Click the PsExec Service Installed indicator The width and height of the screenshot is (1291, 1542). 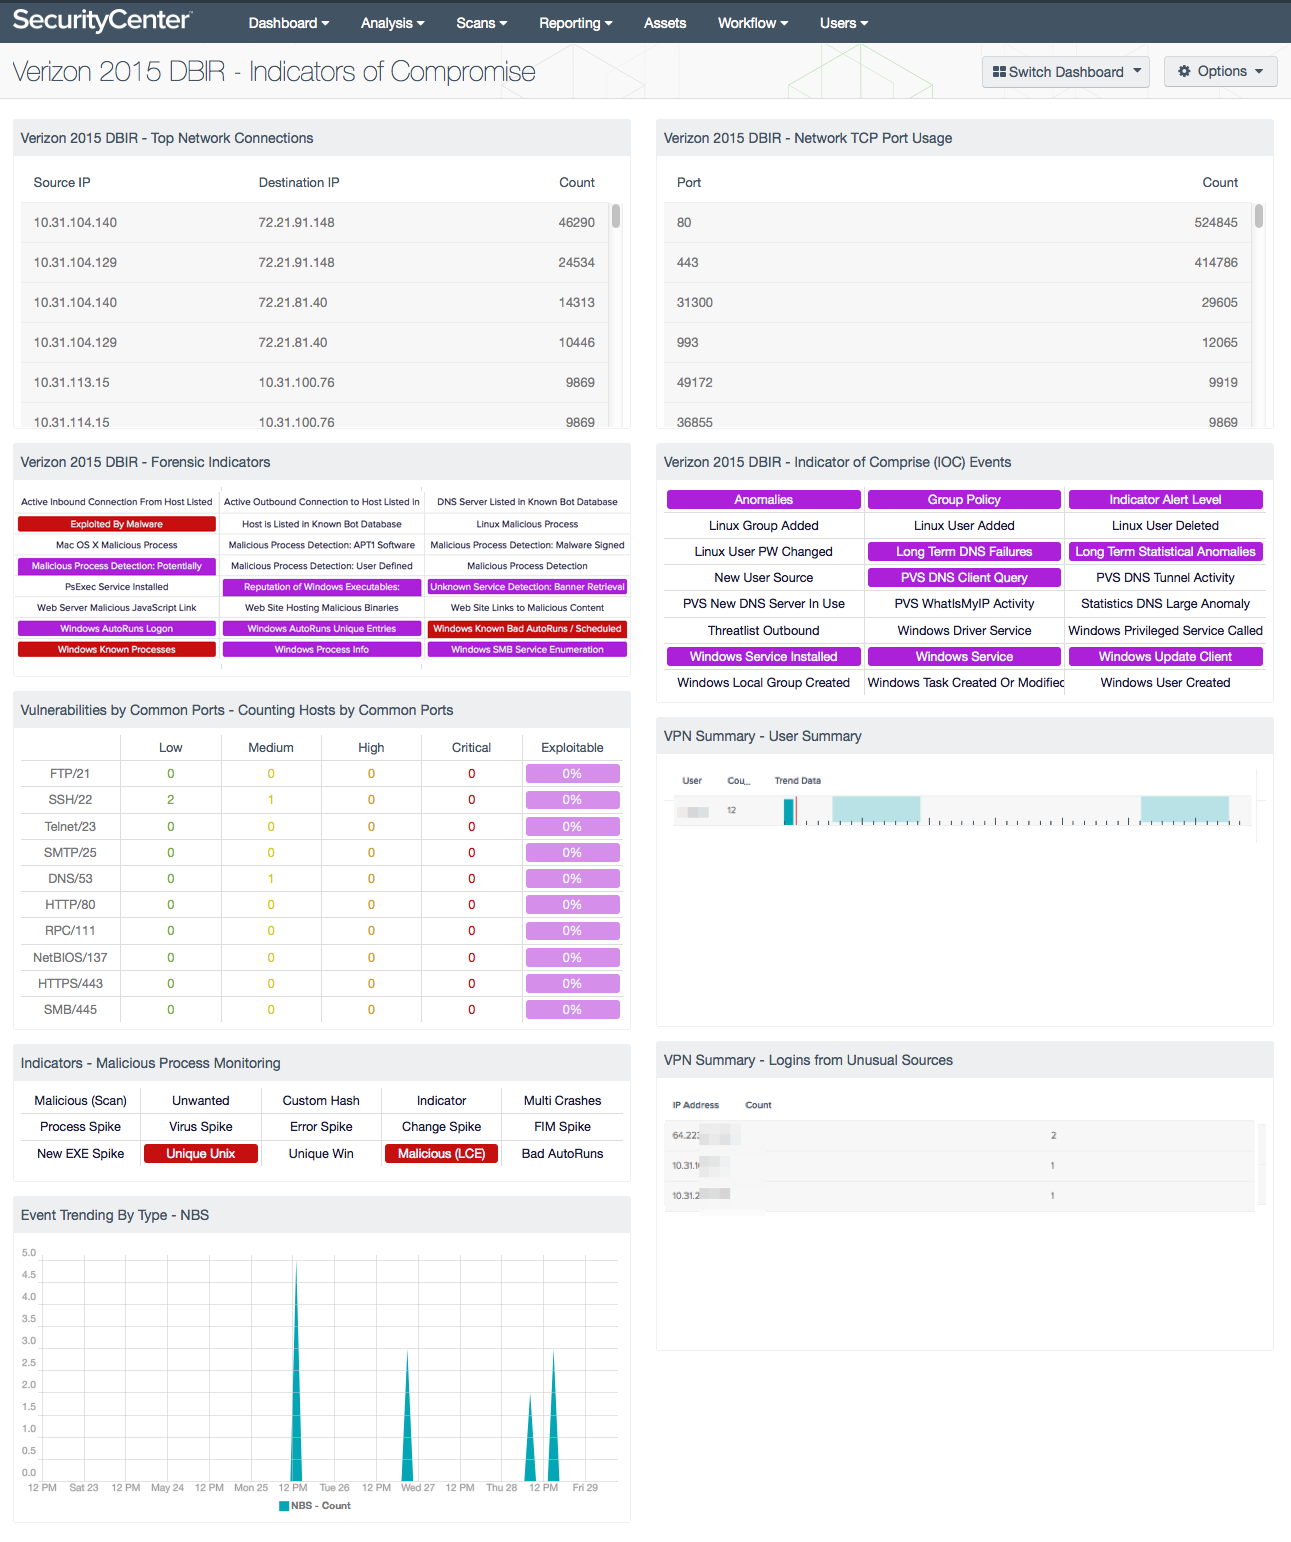point(117,587)
